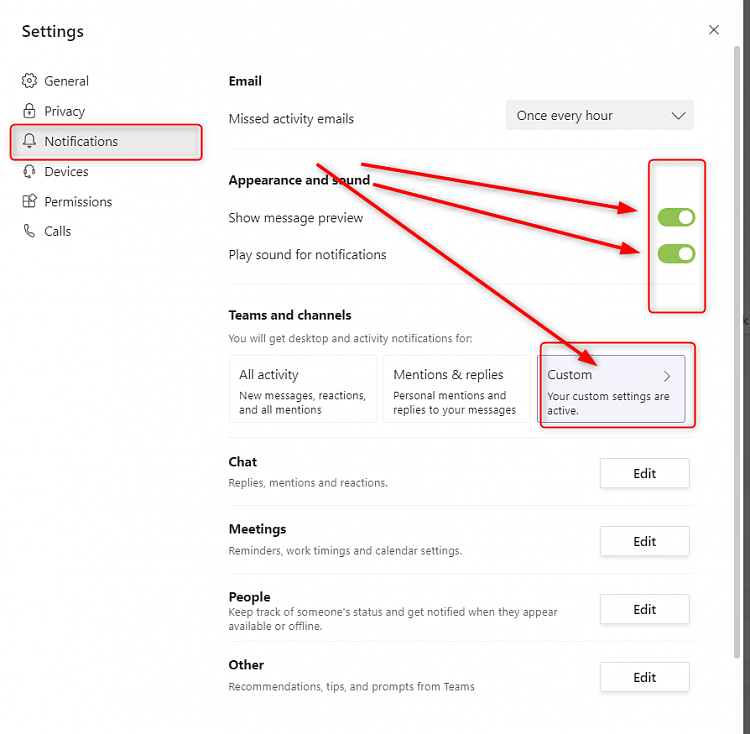Click the Calls phone icon
This screenshot has width=750, height=734.
click(29, 231)
